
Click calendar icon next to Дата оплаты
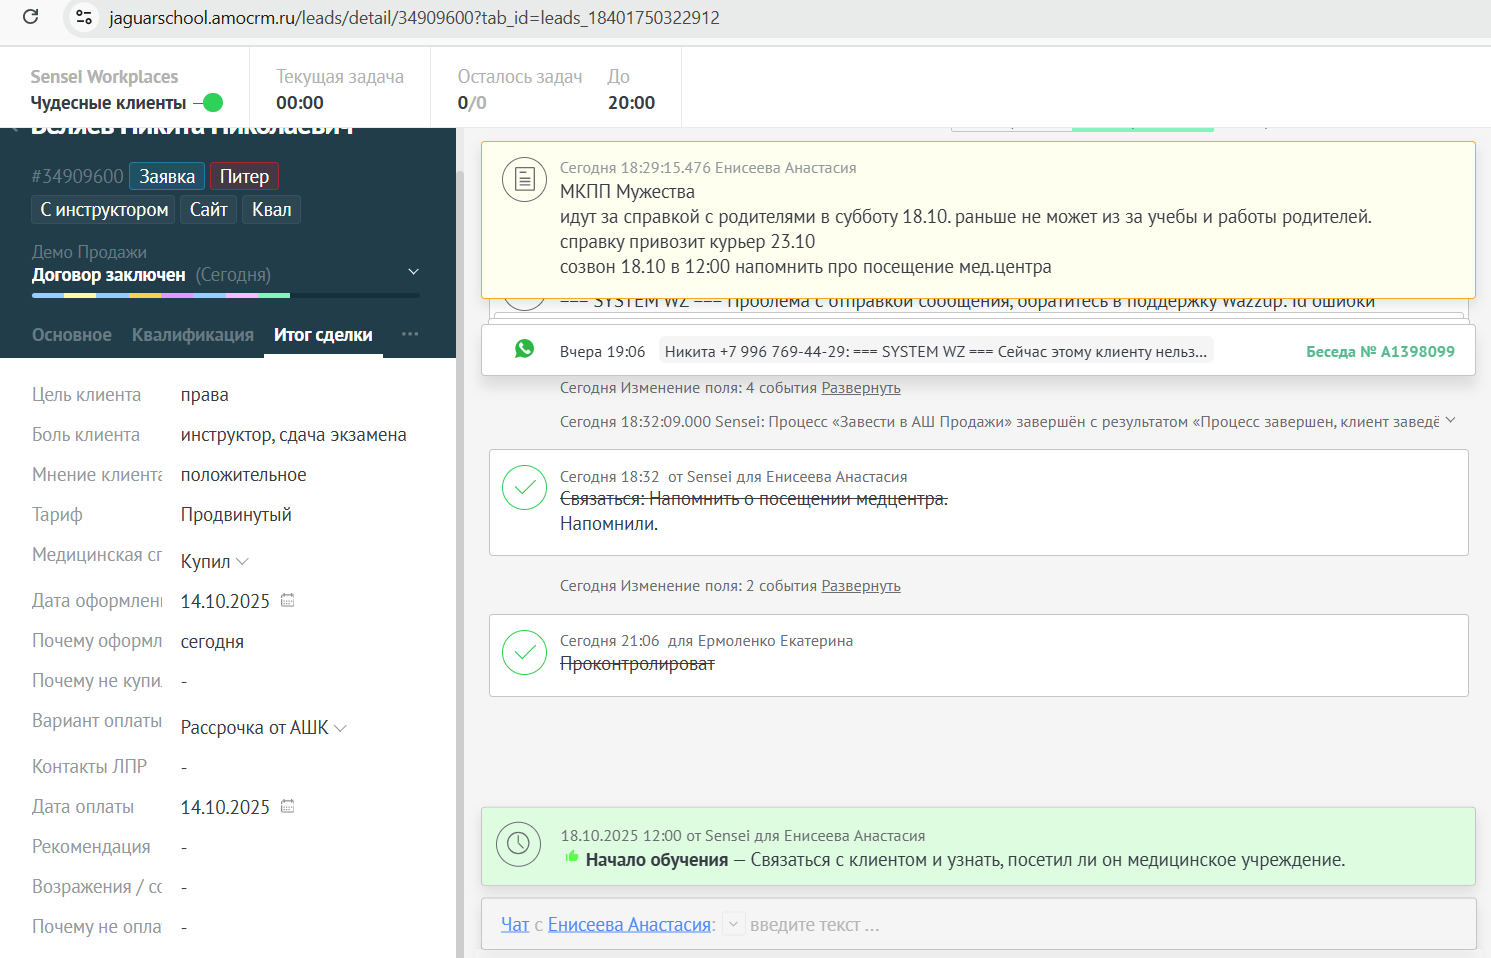click(x=288, y=806)
